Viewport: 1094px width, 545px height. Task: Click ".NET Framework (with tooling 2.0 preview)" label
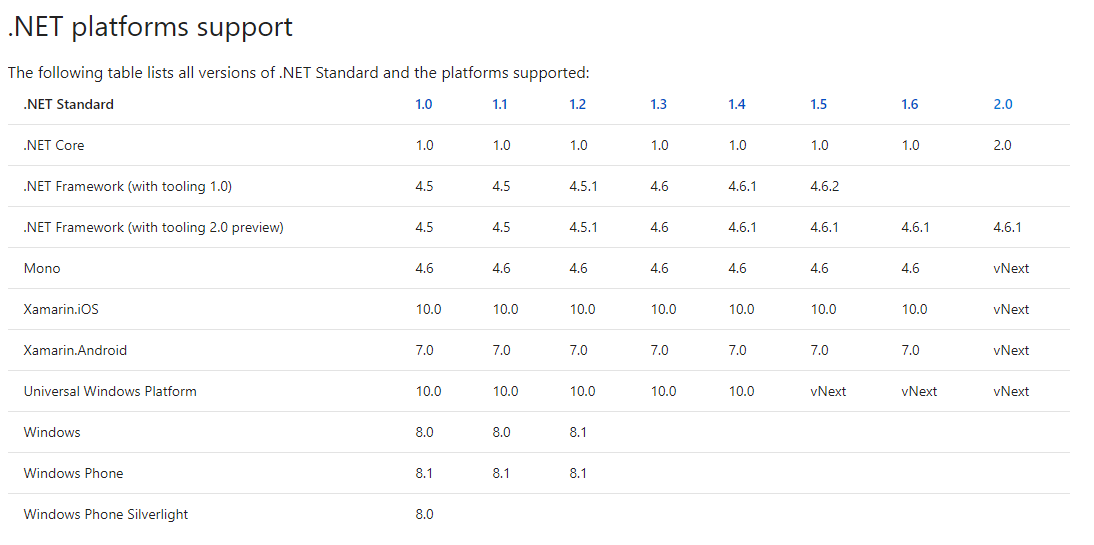tap(154, 227)
